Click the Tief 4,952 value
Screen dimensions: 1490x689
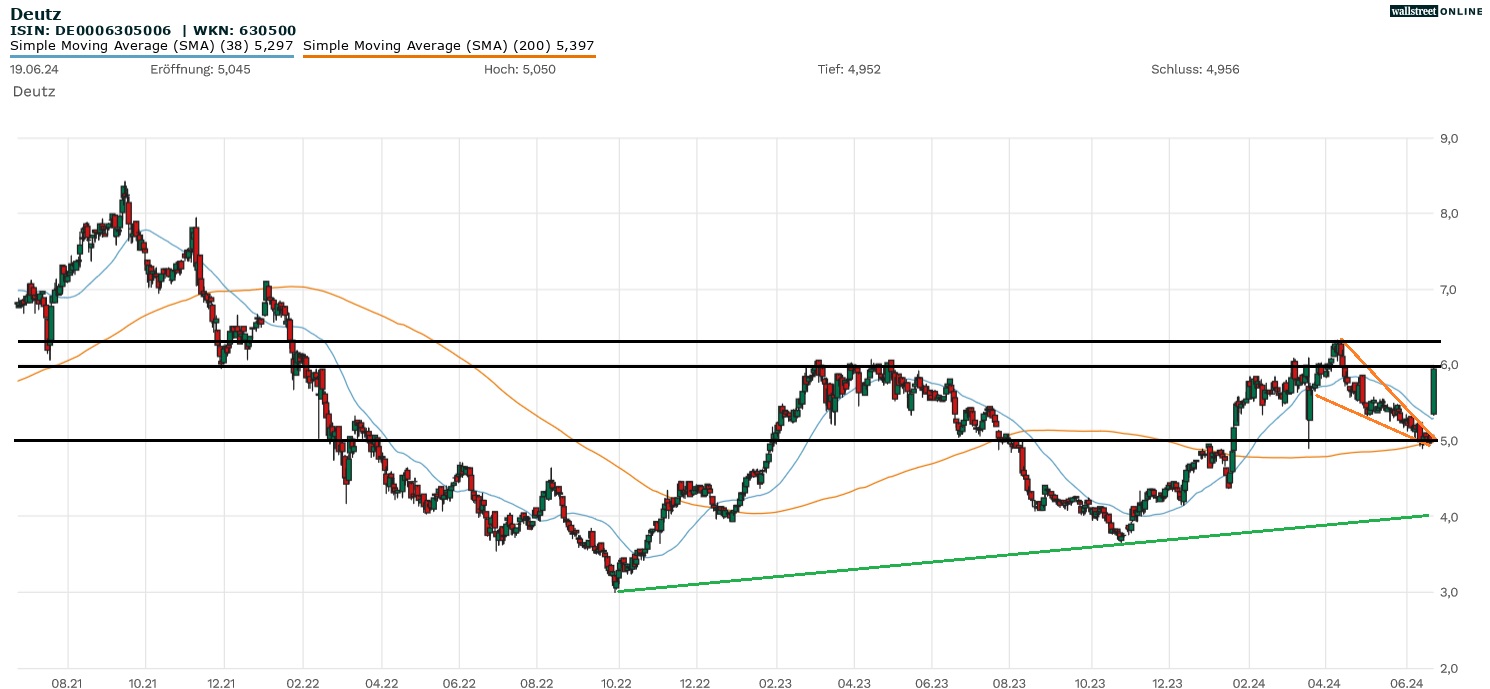[849, 69]
